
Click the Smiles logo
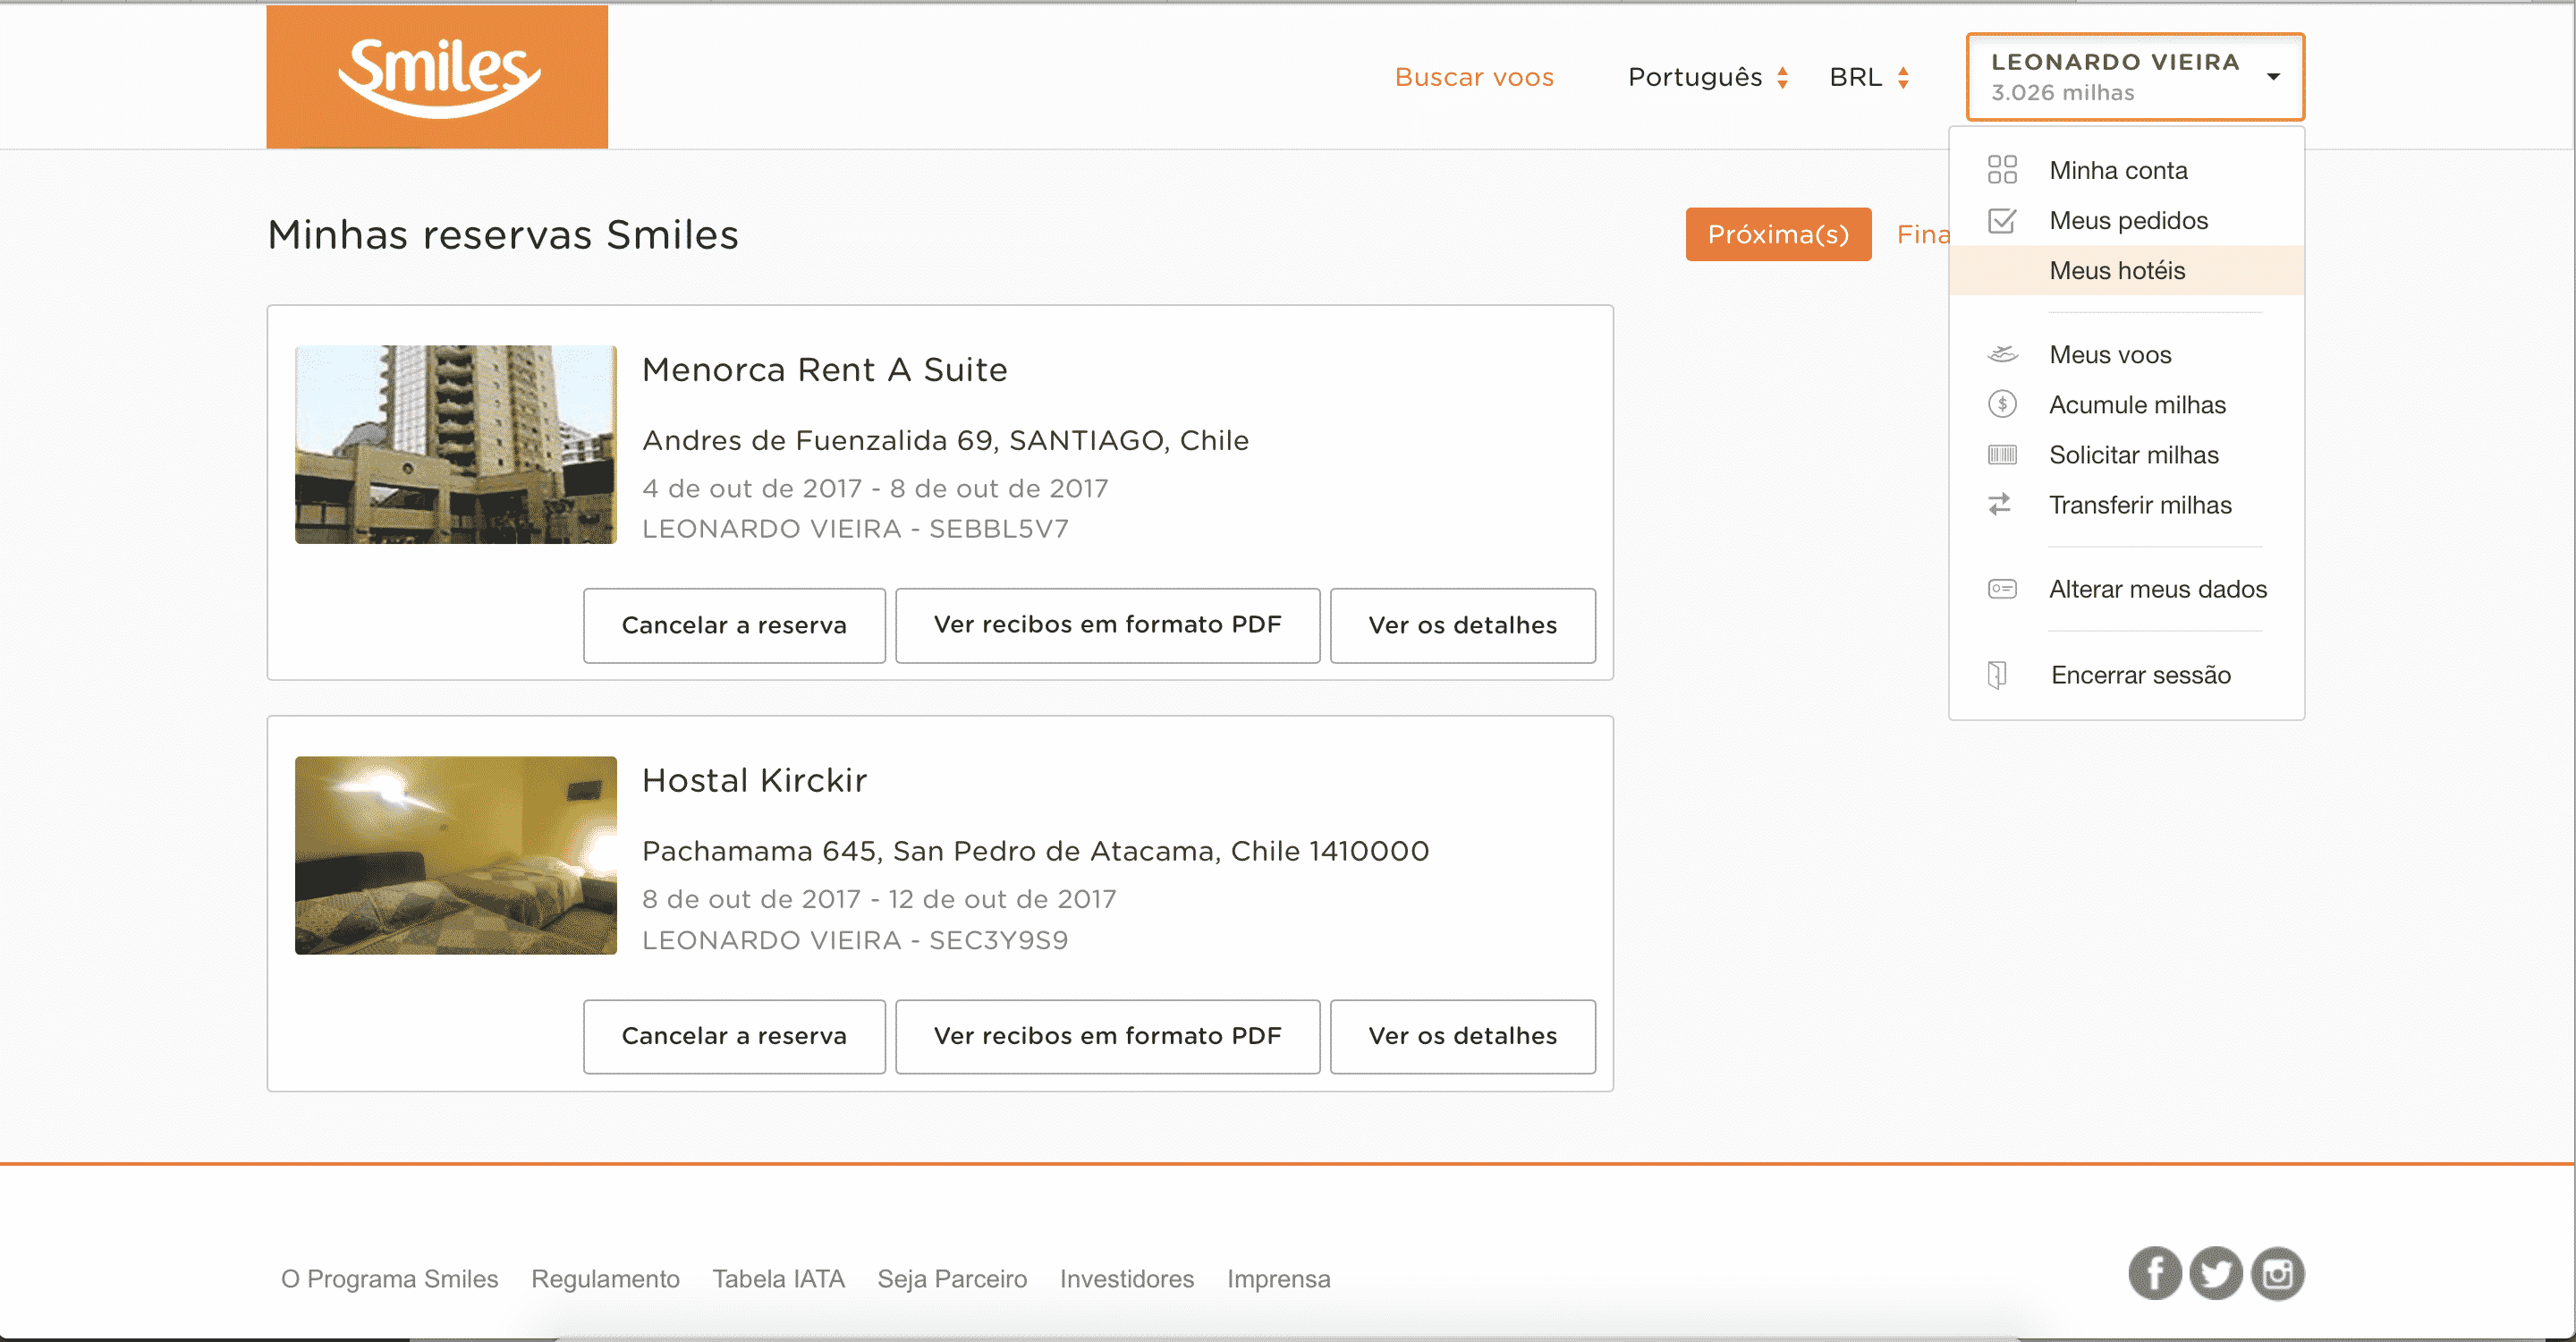[x=437, y=77]
